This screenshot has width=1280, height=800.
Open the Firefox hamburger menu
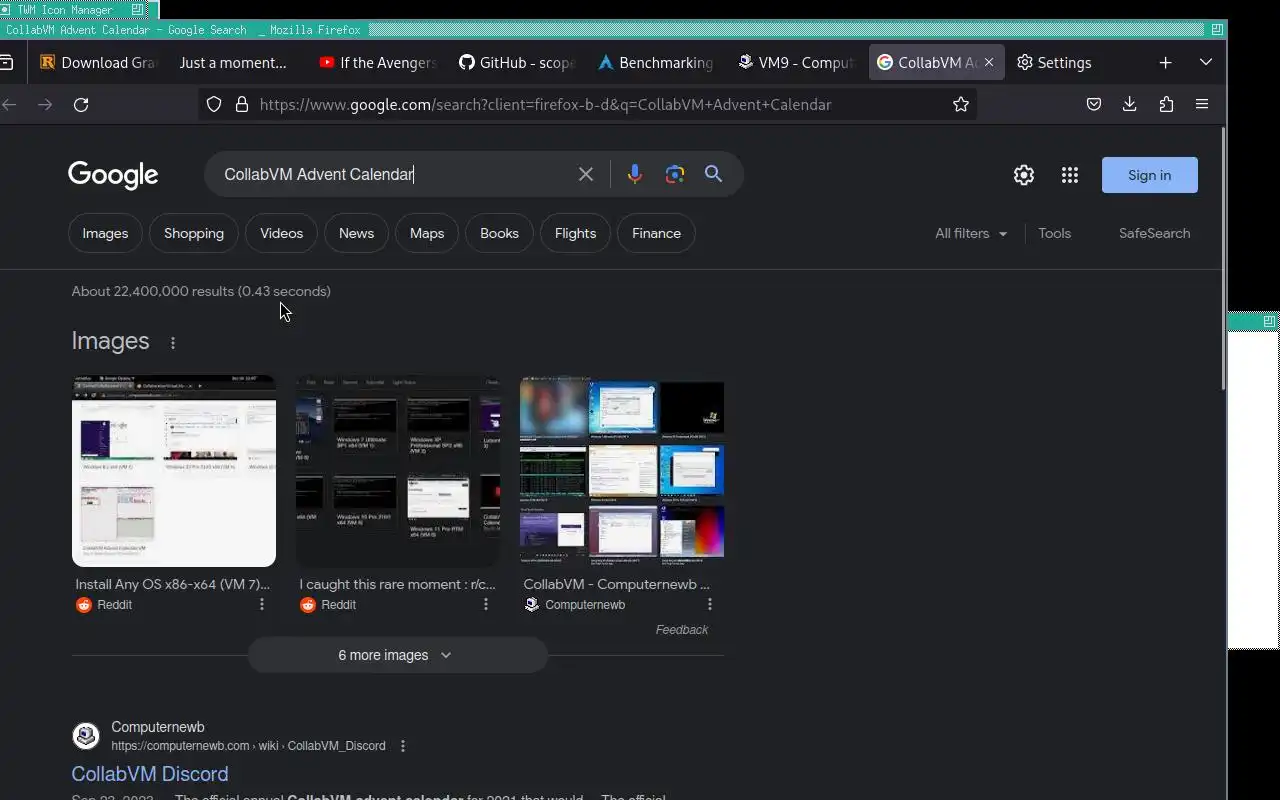click(1202, 104)
